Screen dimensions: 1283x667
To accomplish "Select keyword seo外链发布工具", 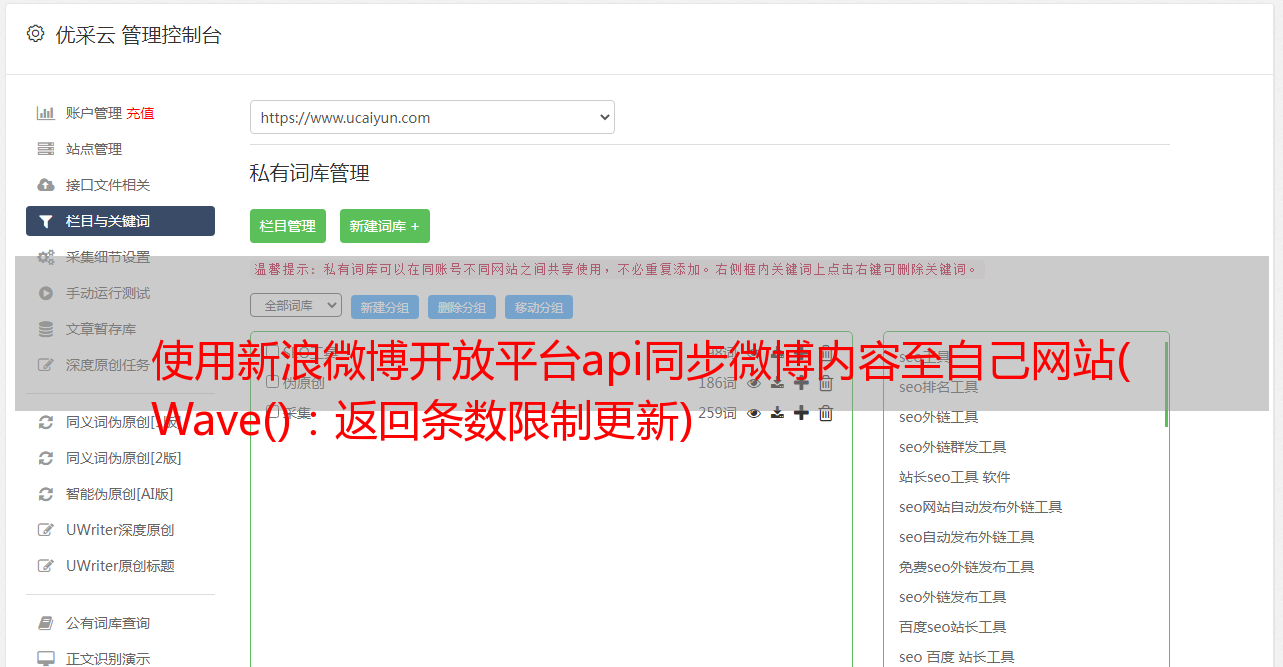I will point(953,597).
